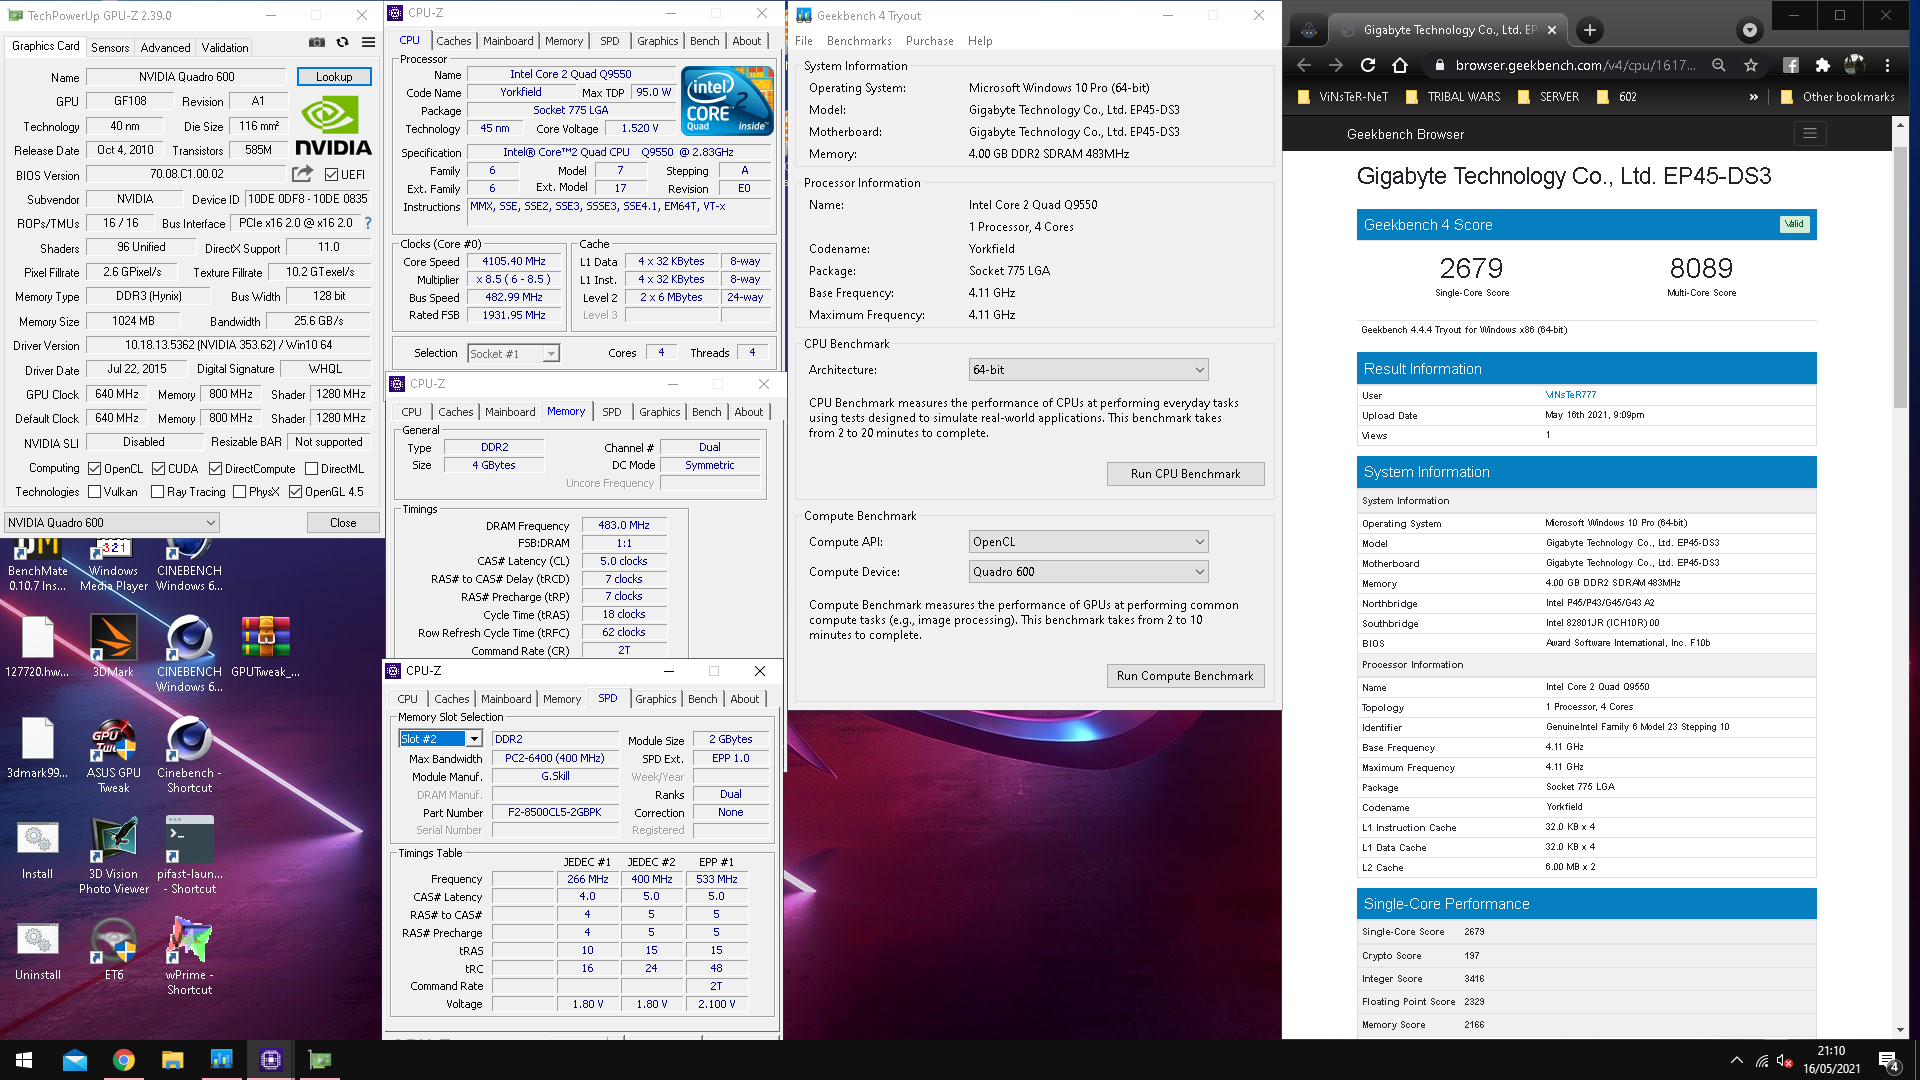Switch to the Advanced tab in GPU-Z

(x=165, y=47)
